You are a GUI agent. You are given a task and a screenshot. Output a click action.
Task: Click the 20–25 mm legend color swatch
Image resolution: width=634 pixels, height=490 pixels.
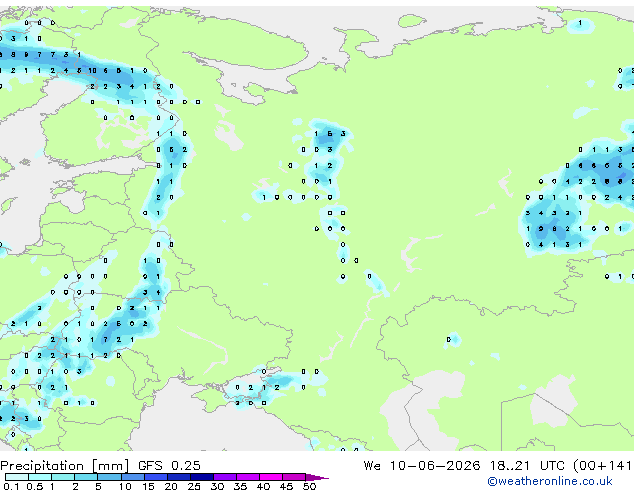click(178, 477)
